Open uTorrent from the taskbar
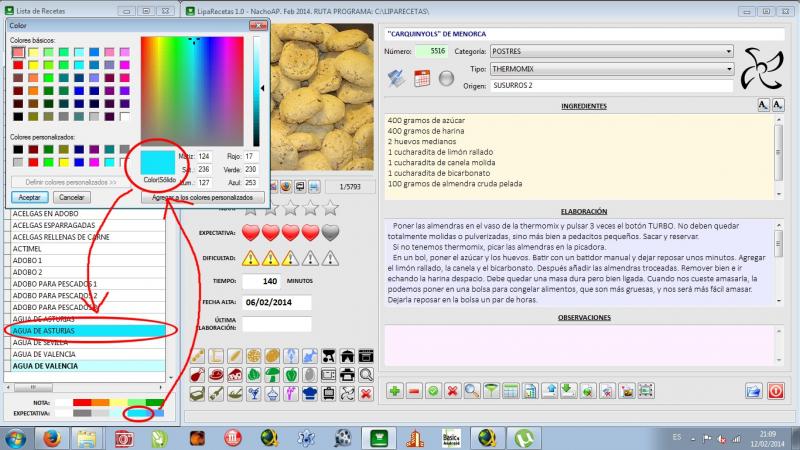 pyautogui.click(x=523, y=438)
